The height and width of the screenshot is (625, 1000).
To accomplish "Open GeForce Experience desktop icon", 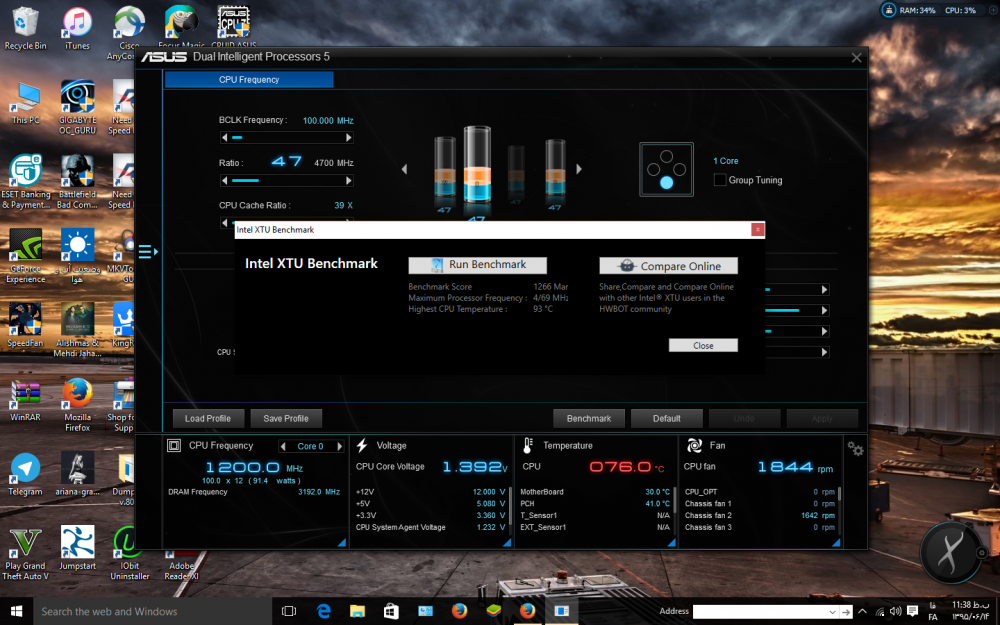I will click(x=26, y=256).
